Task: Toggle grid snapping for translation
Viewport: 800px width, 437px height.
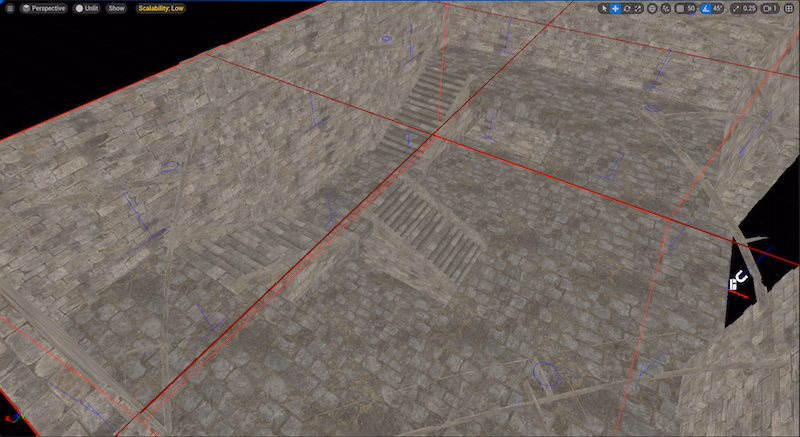Action: point(680,8)
